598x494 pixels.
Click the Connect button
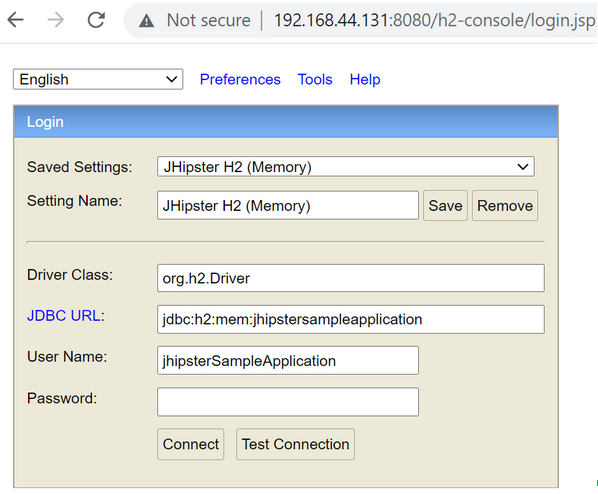tap(191, 444)
